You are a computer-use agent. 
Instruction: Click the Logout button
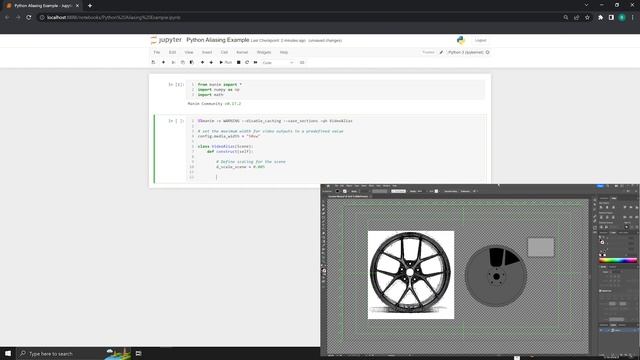480,40
